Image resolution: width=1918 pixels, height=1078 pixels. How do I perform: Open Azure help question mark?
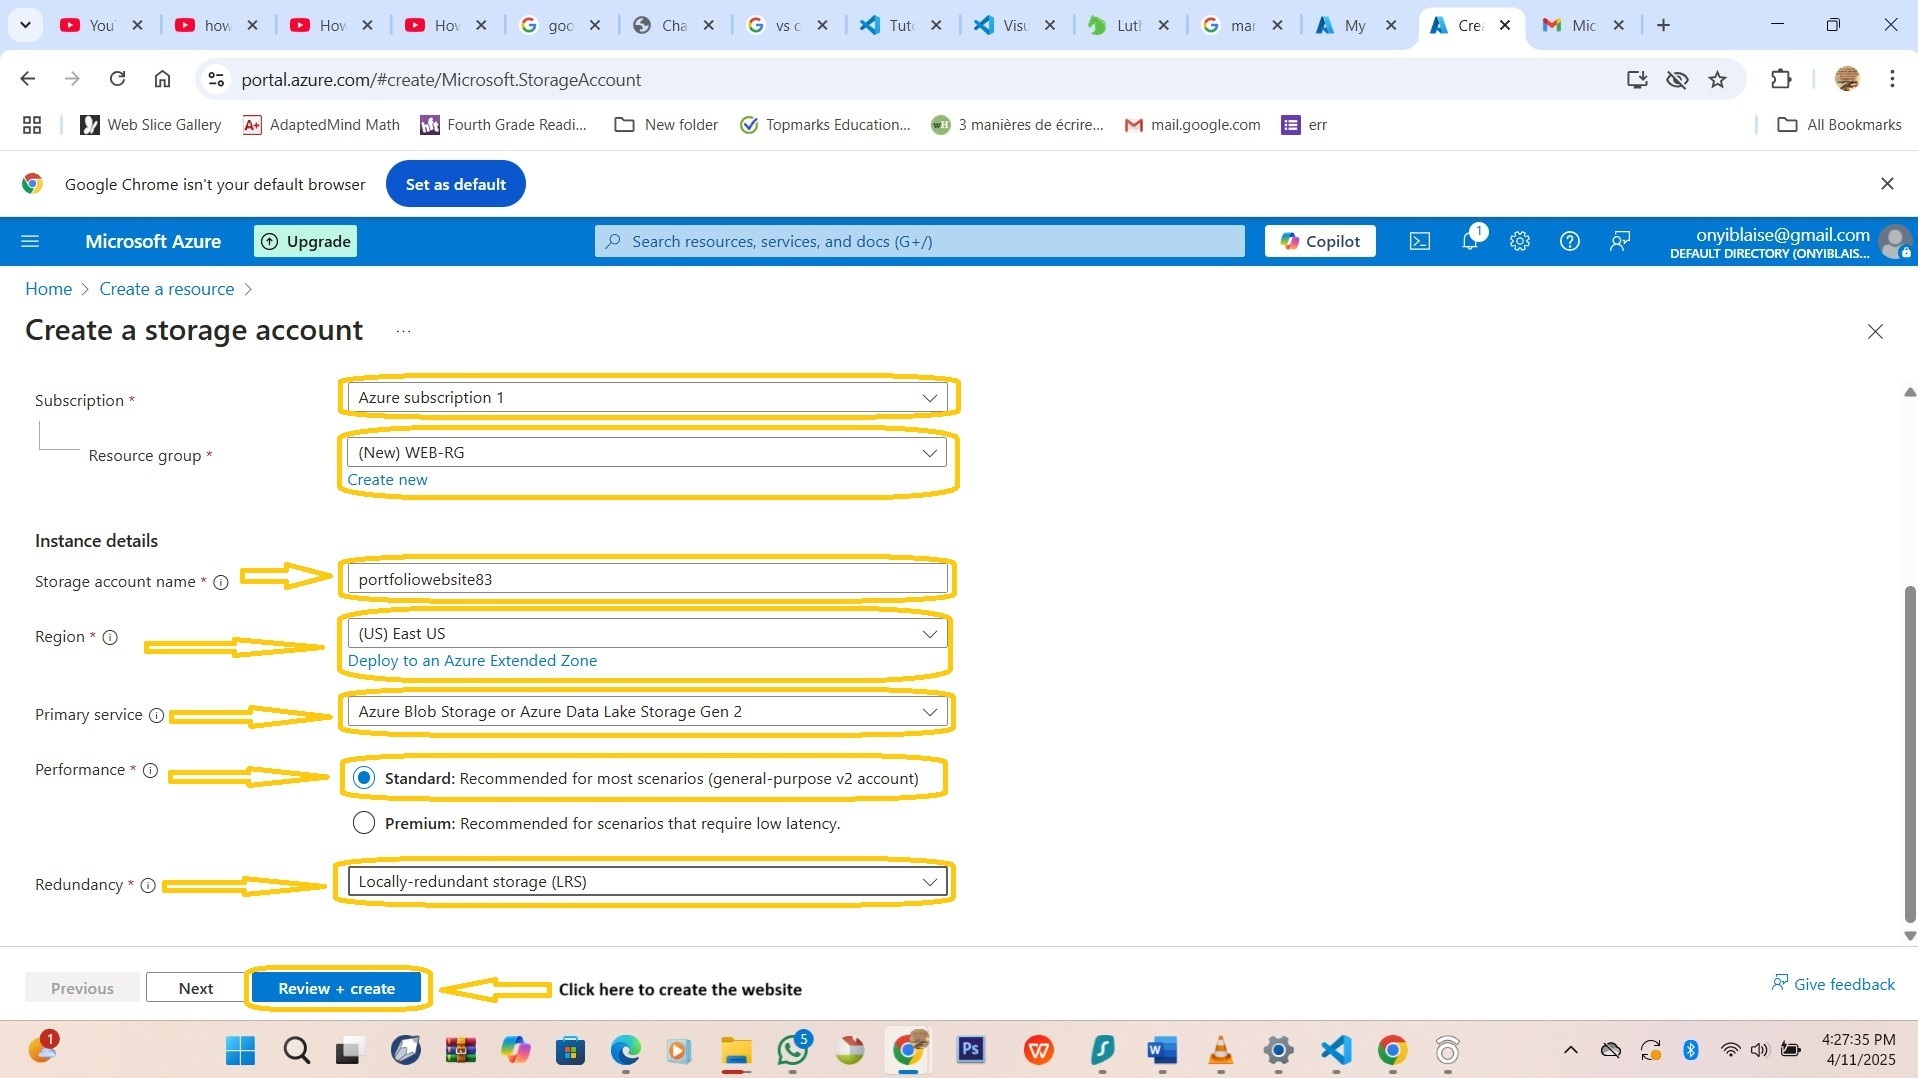click(x=1570, y=241)
